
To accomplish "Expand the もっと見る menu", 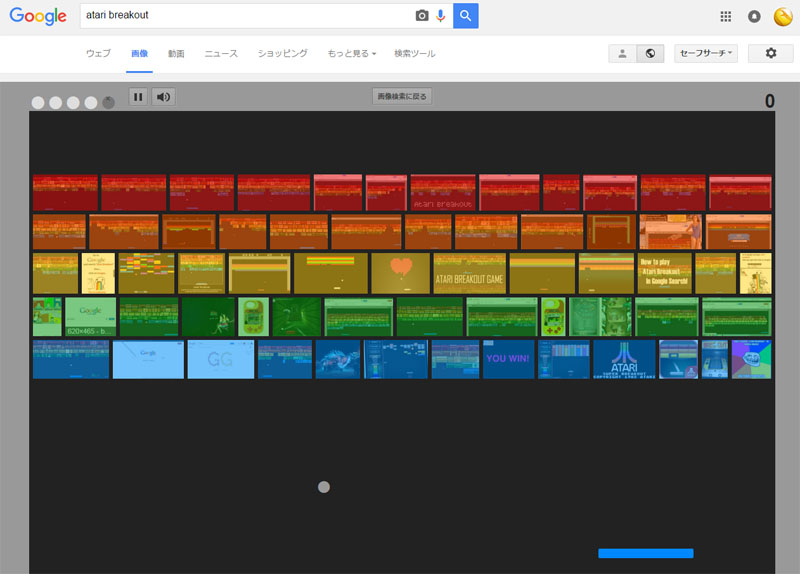I will coord(352,54).
